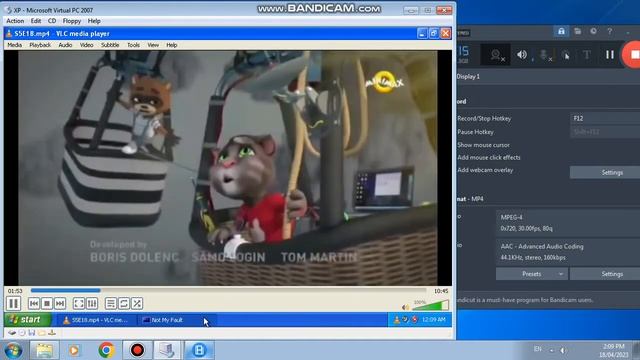This screenshot has height=360, width=640.
Task: Open VLC Help menu
Action: (x=171, y=45)
